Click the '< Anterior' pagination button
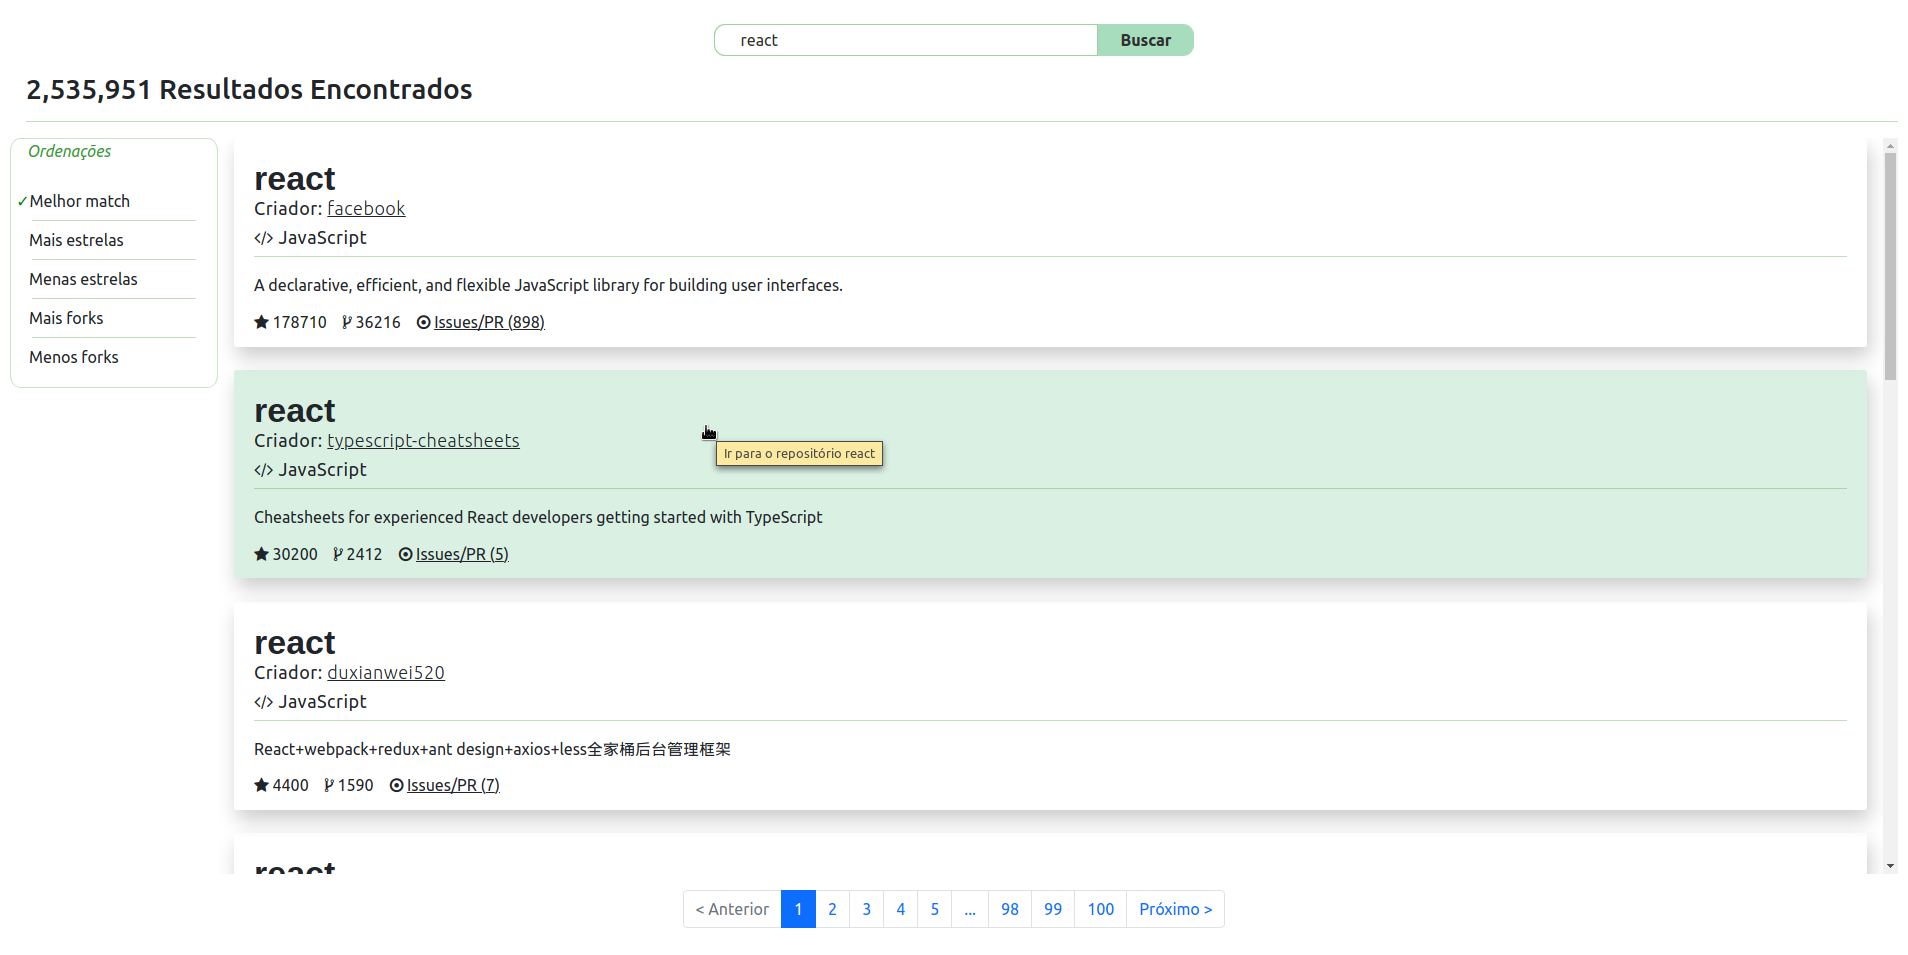Image resolution: width=1908 pixels, height=955 pixels. (732, 909)
